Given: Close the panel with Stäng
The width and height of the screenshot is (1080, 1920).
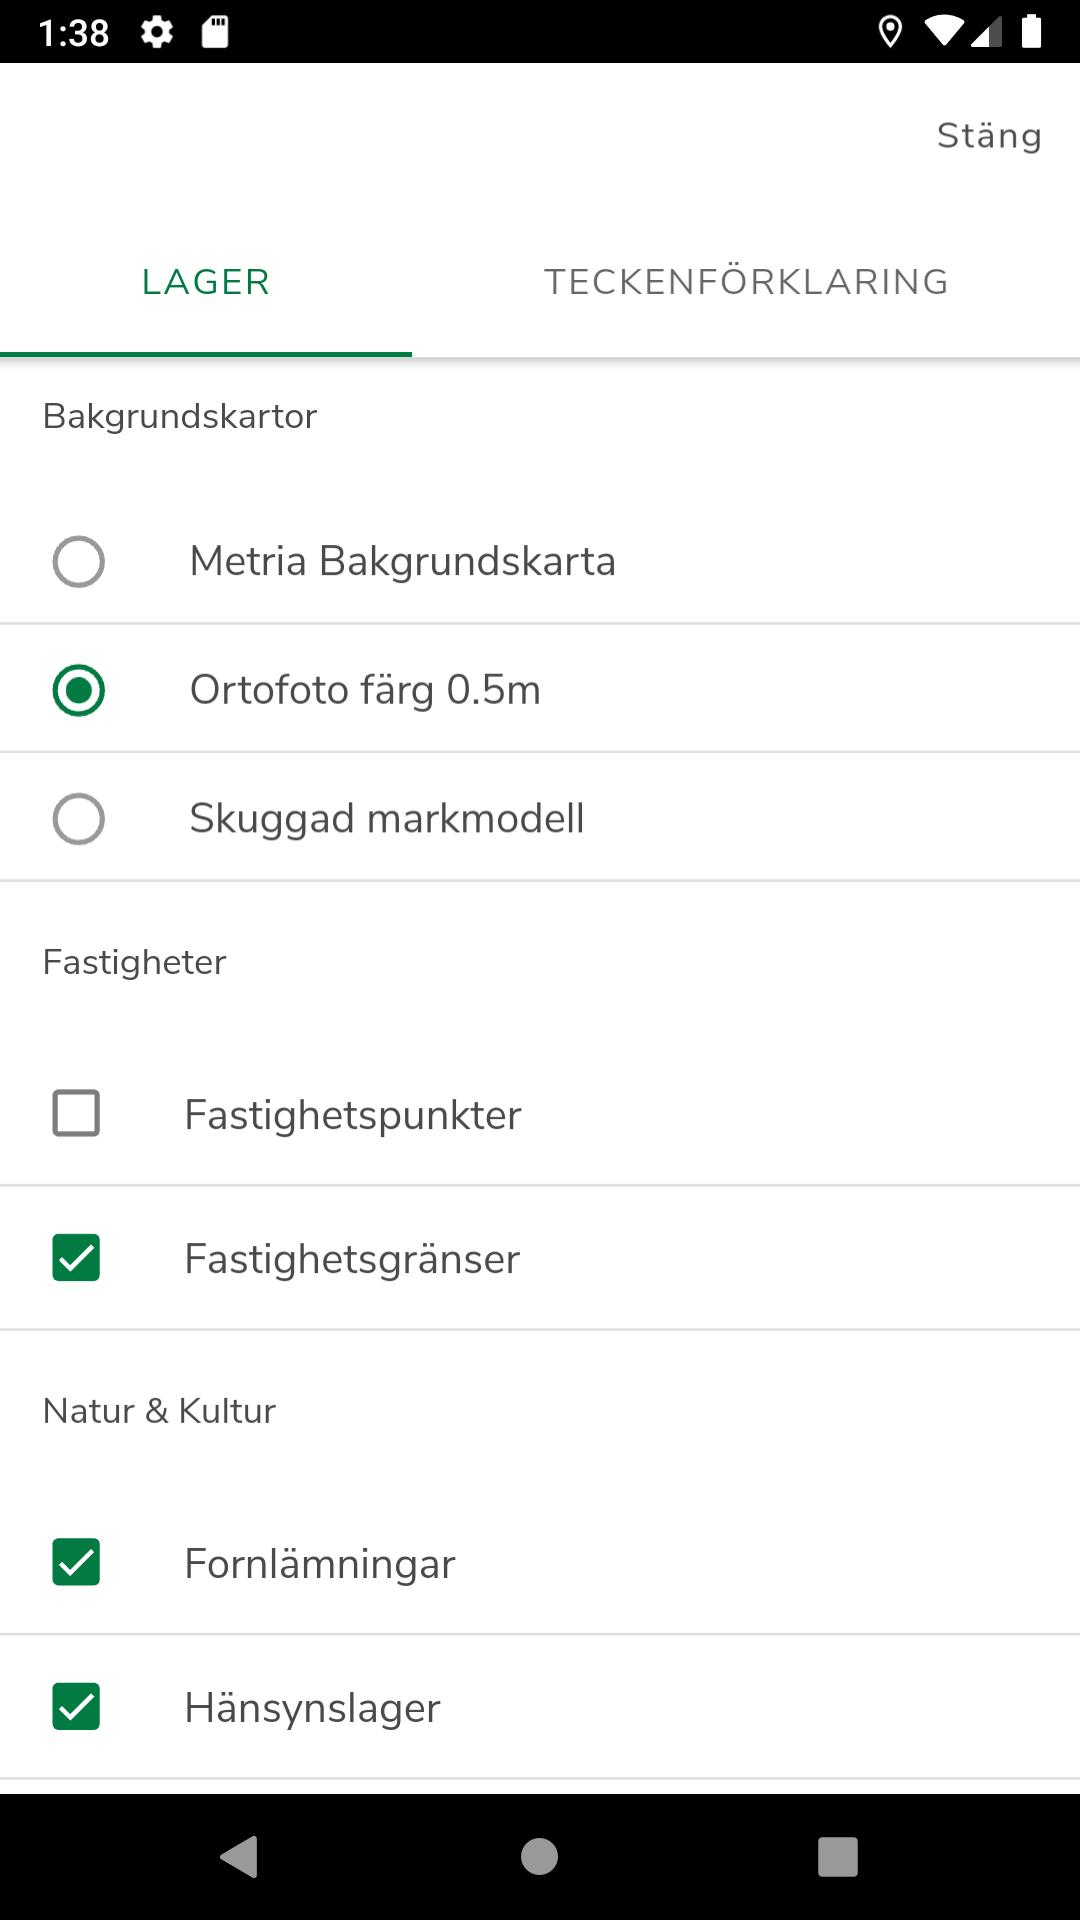Looking at the screenshot, I should pos(989,136).
